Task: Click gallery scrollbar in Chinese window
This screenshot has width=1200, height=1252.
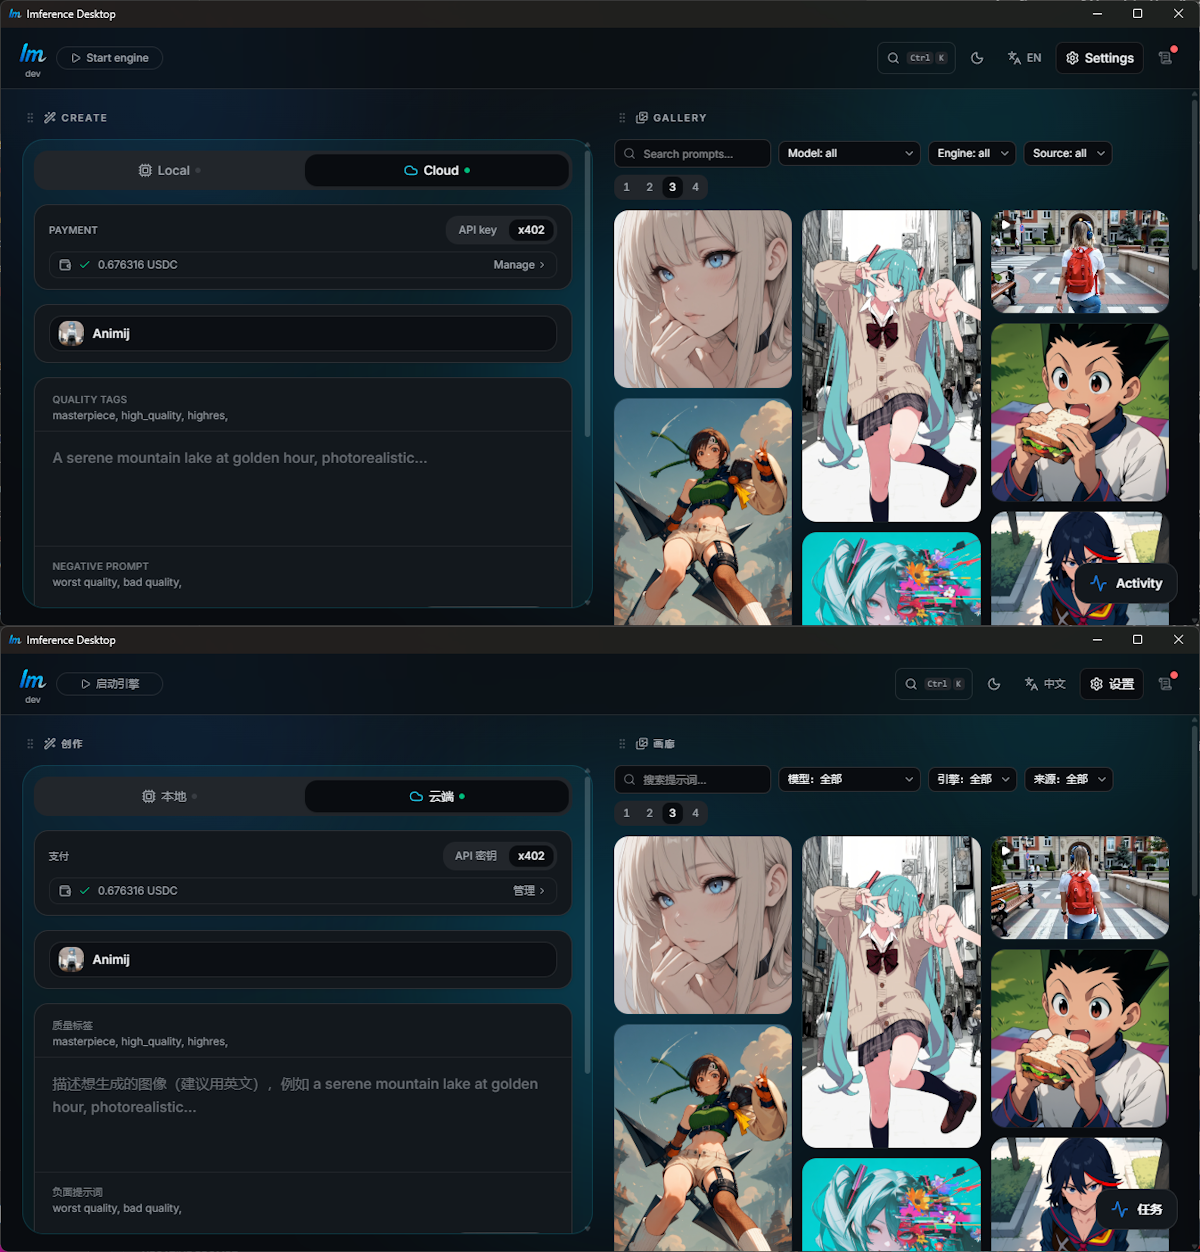Action: click(1194, 810)
